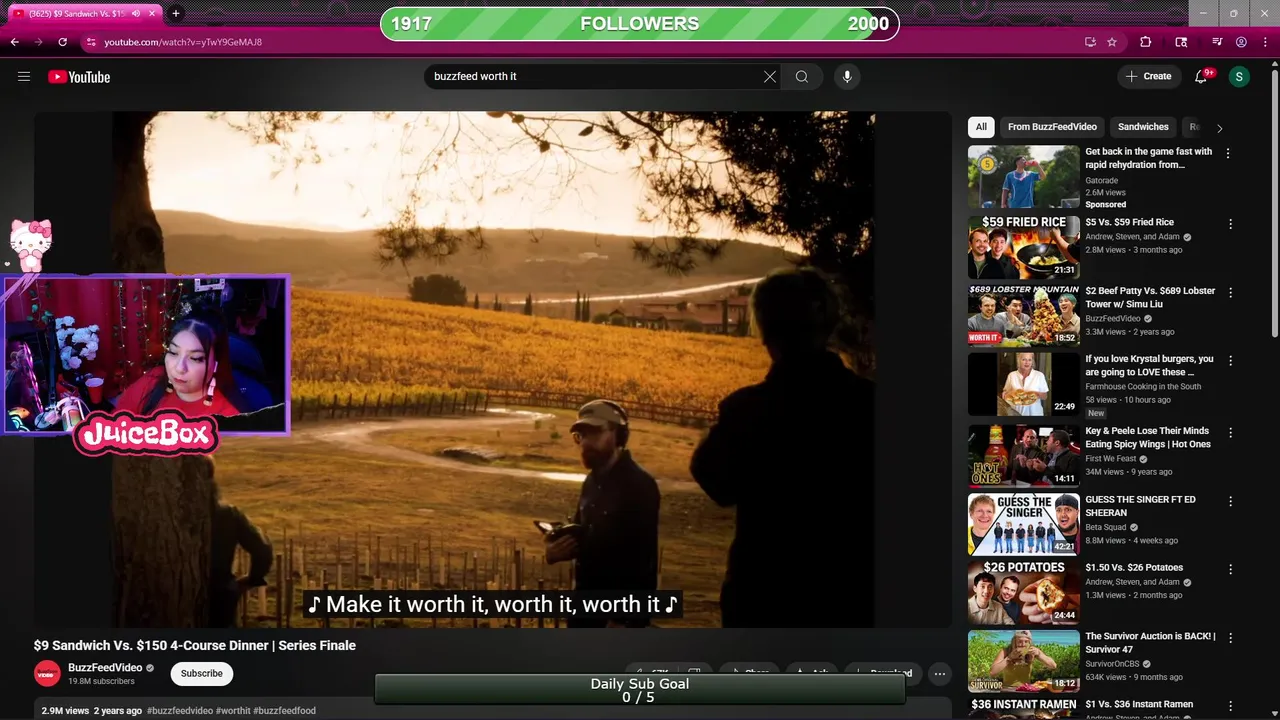Start voice search with the microphone

click(x=847, y=76)
